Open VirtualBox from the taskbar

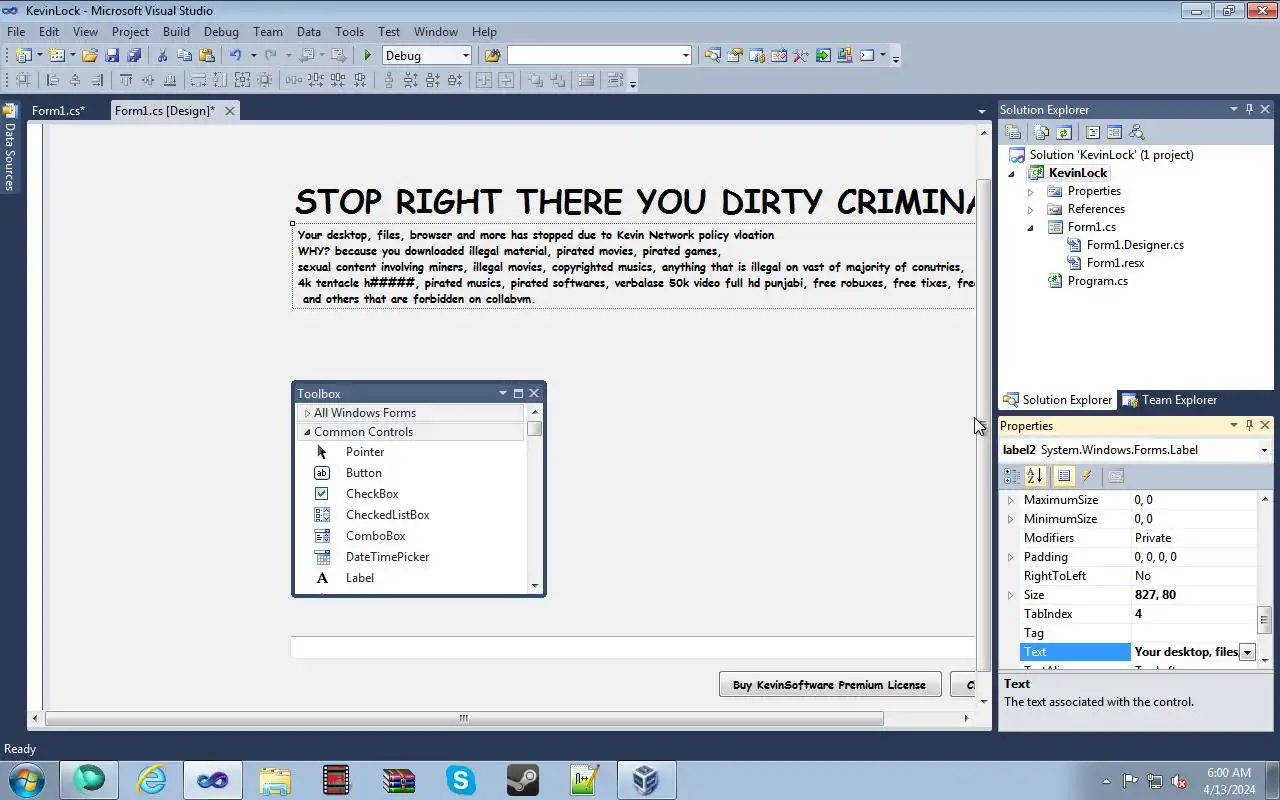coord(646,780)
